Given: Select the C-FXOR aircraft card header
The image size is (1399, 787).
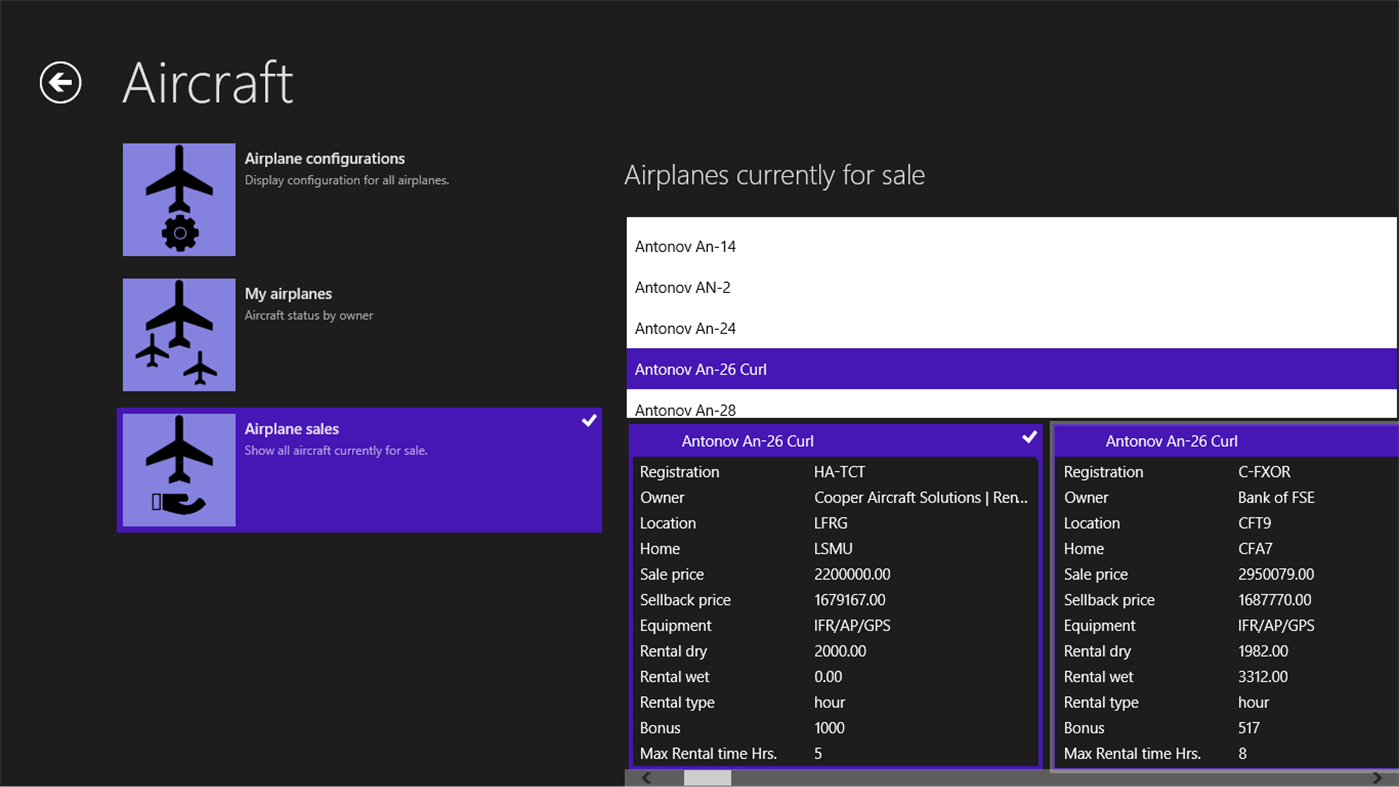Looking at the screenshot, I should pos(1171,441).
